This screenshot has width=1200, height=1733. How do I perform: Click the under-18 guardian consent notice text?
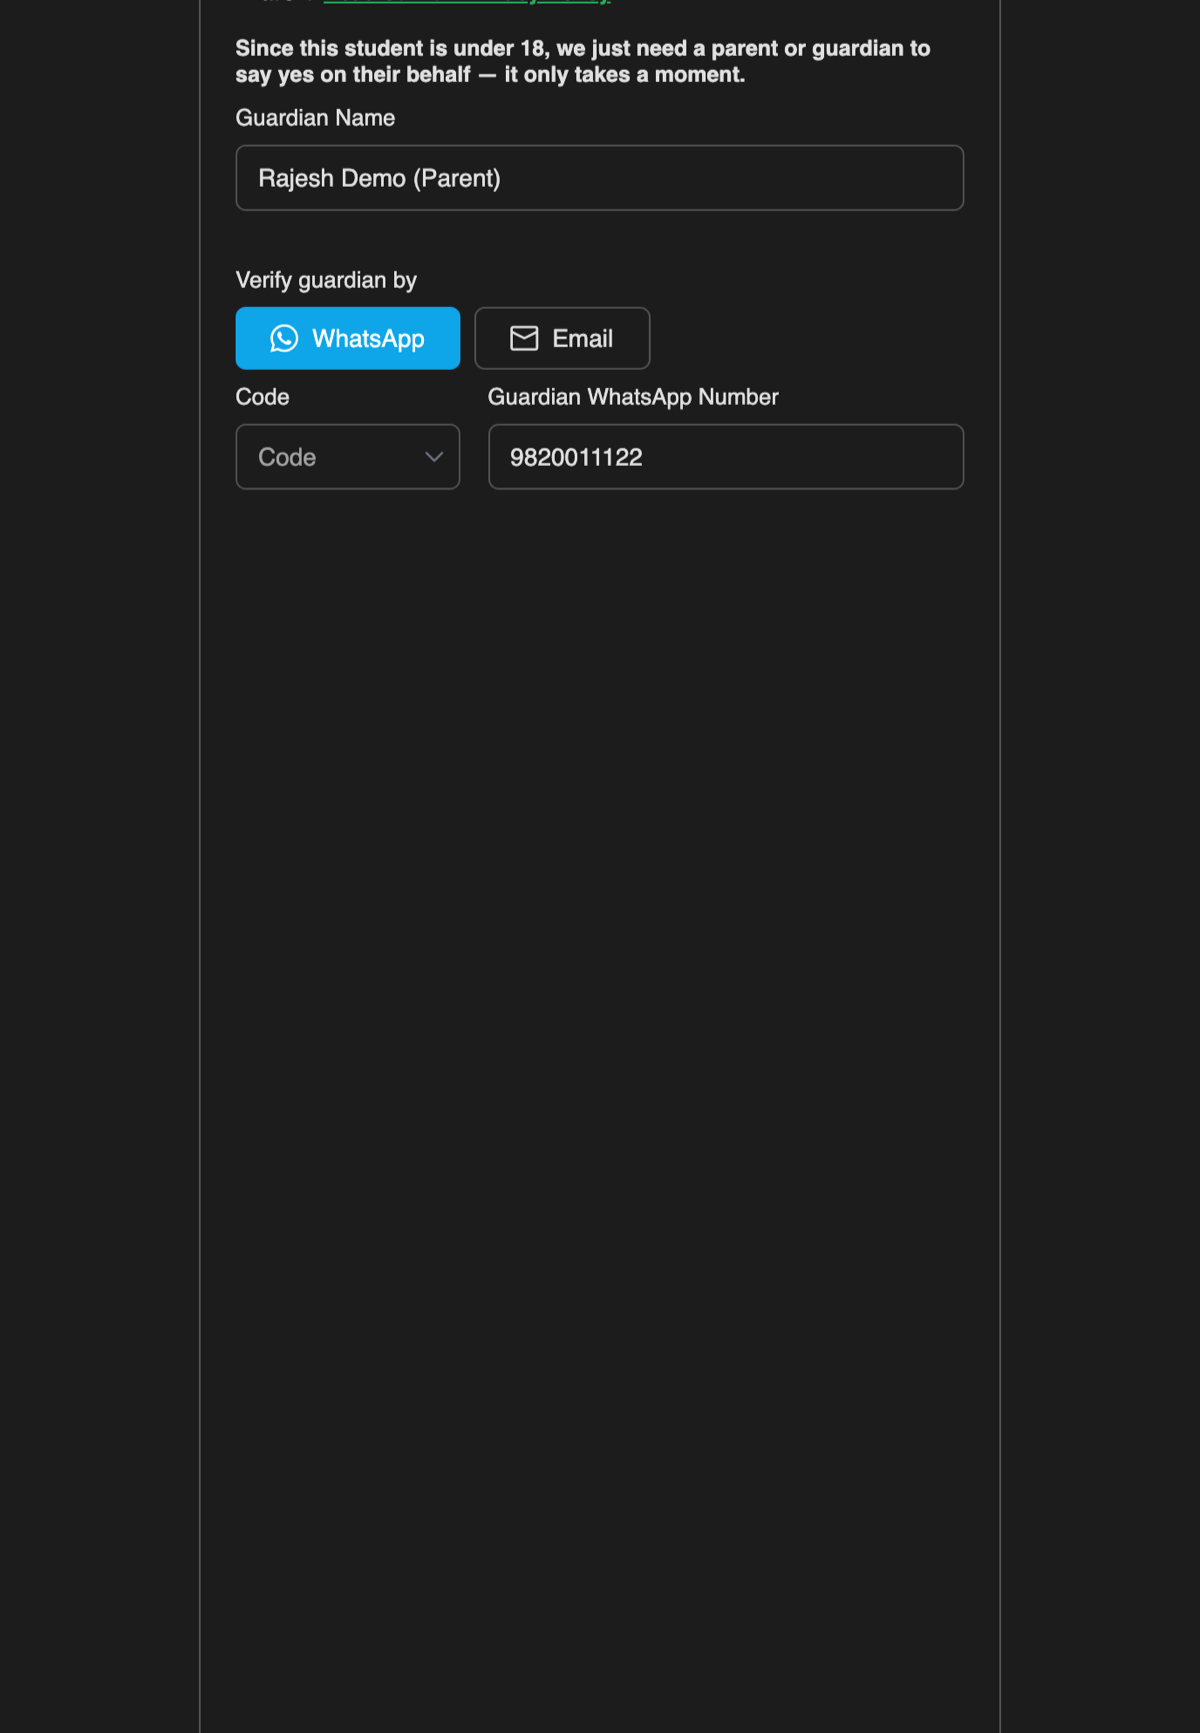pos(583,61)
